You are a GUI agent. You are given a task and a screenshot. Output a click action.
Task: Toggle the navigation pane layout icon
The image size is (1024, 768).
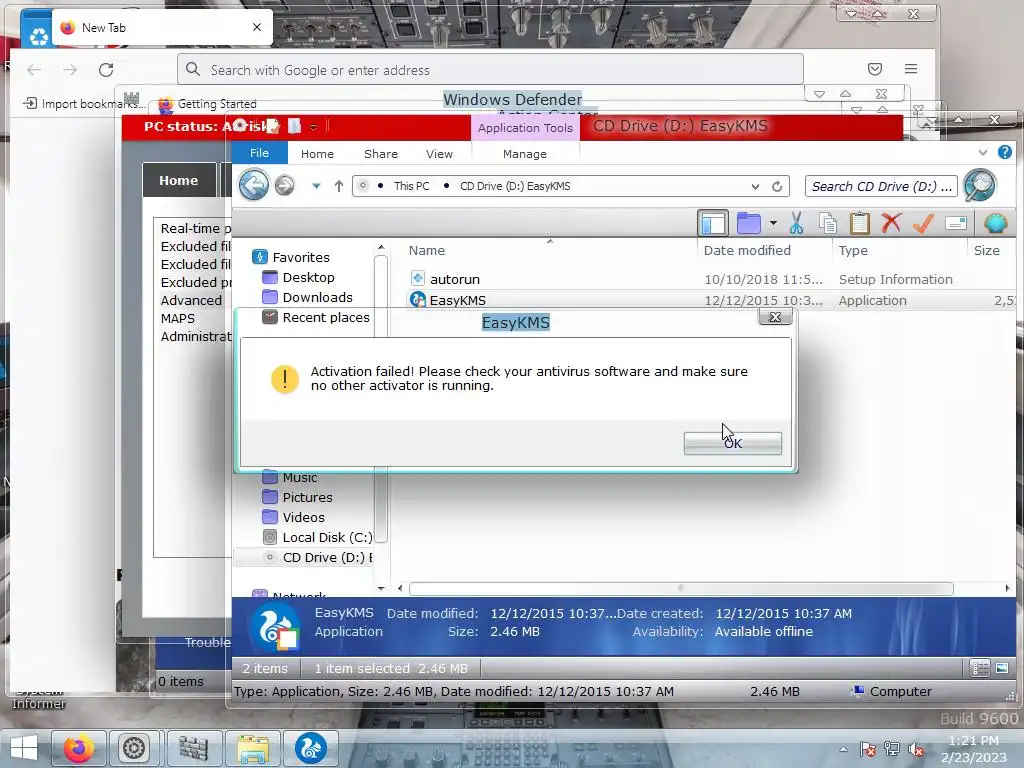tap(712, 223)
